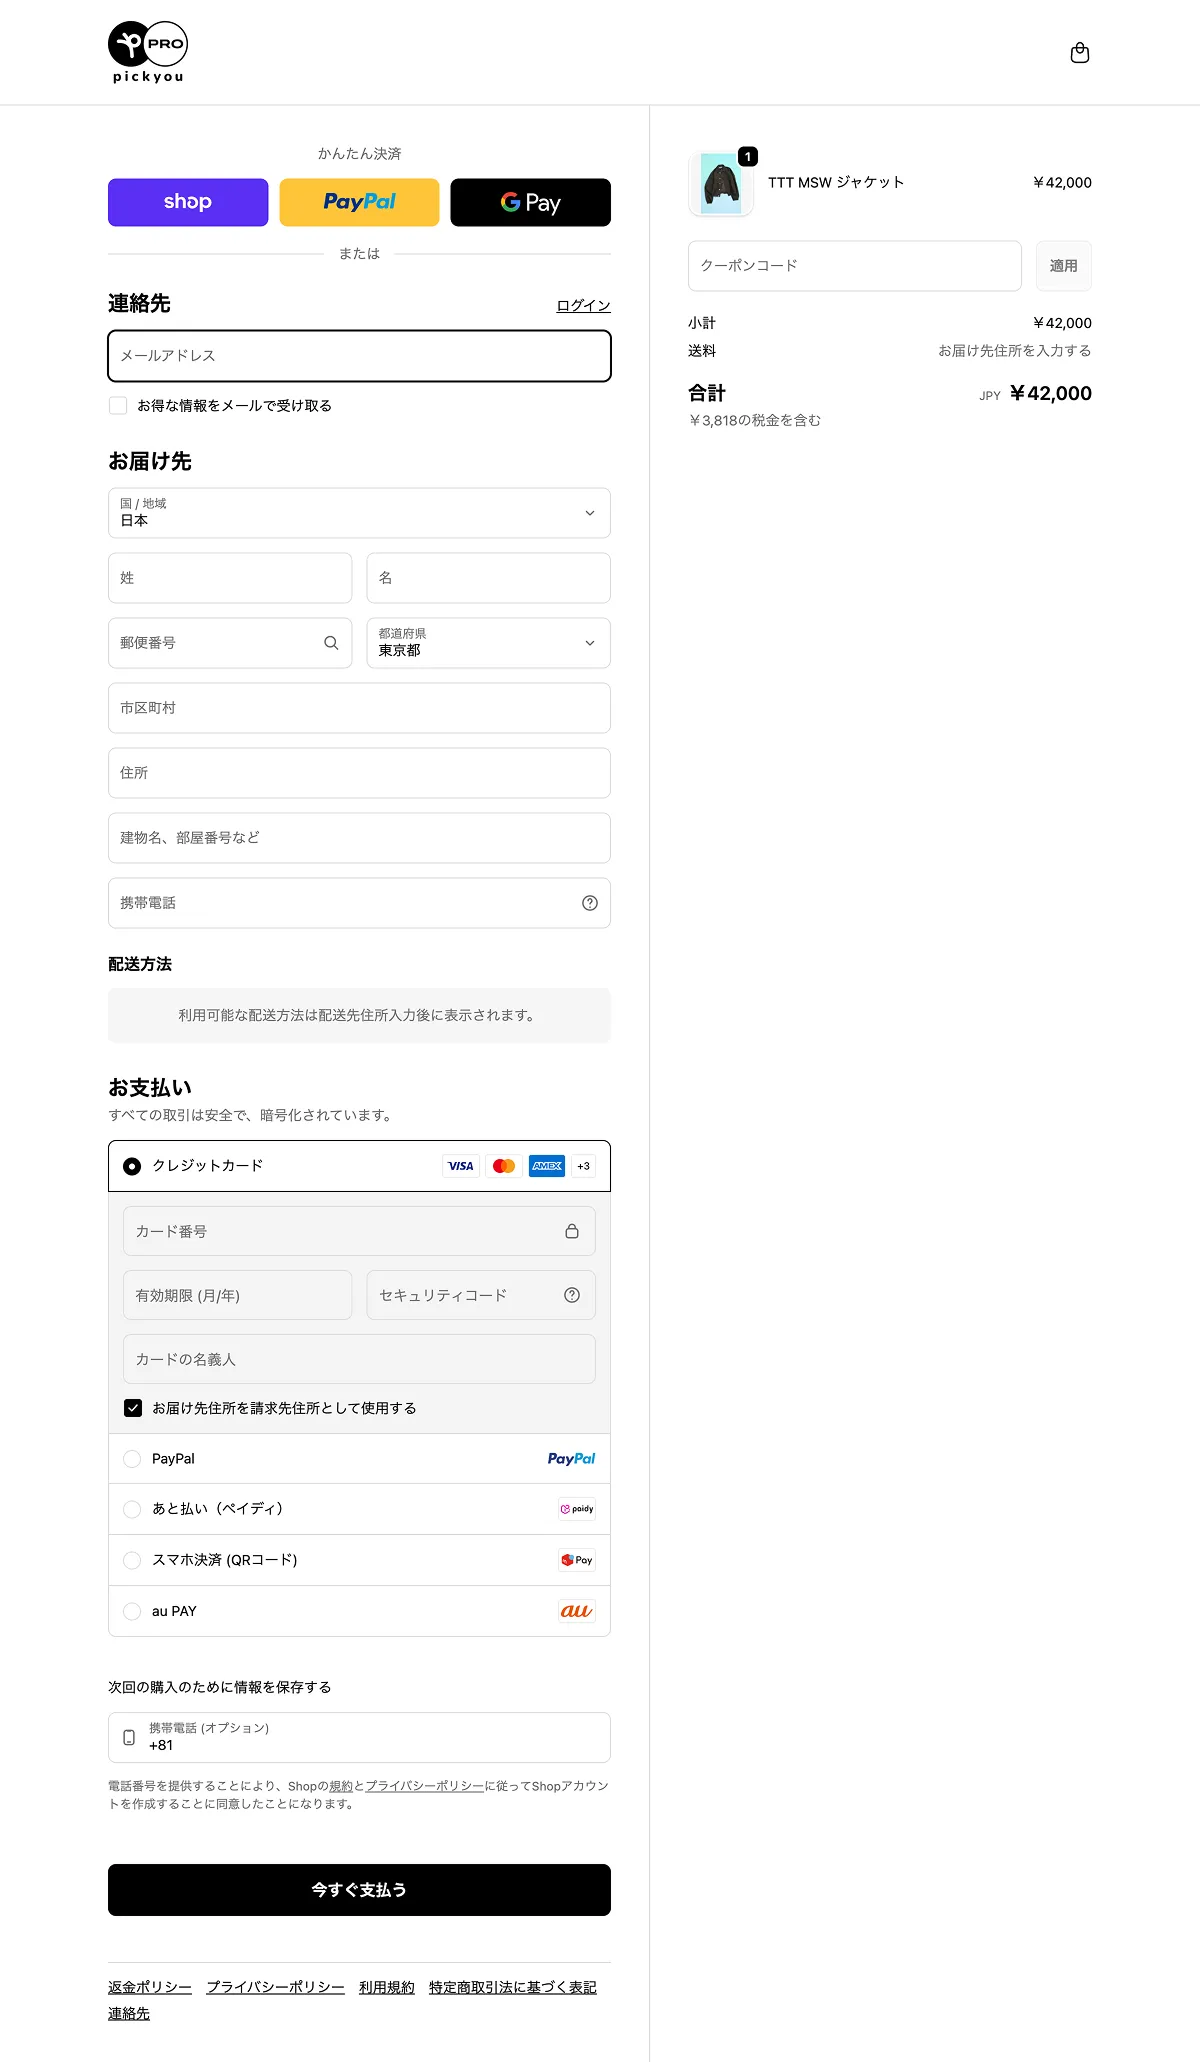Screen dimensions: 1200x2062
Task: Select PayPal payment radio option
Action: (132, 1459)
